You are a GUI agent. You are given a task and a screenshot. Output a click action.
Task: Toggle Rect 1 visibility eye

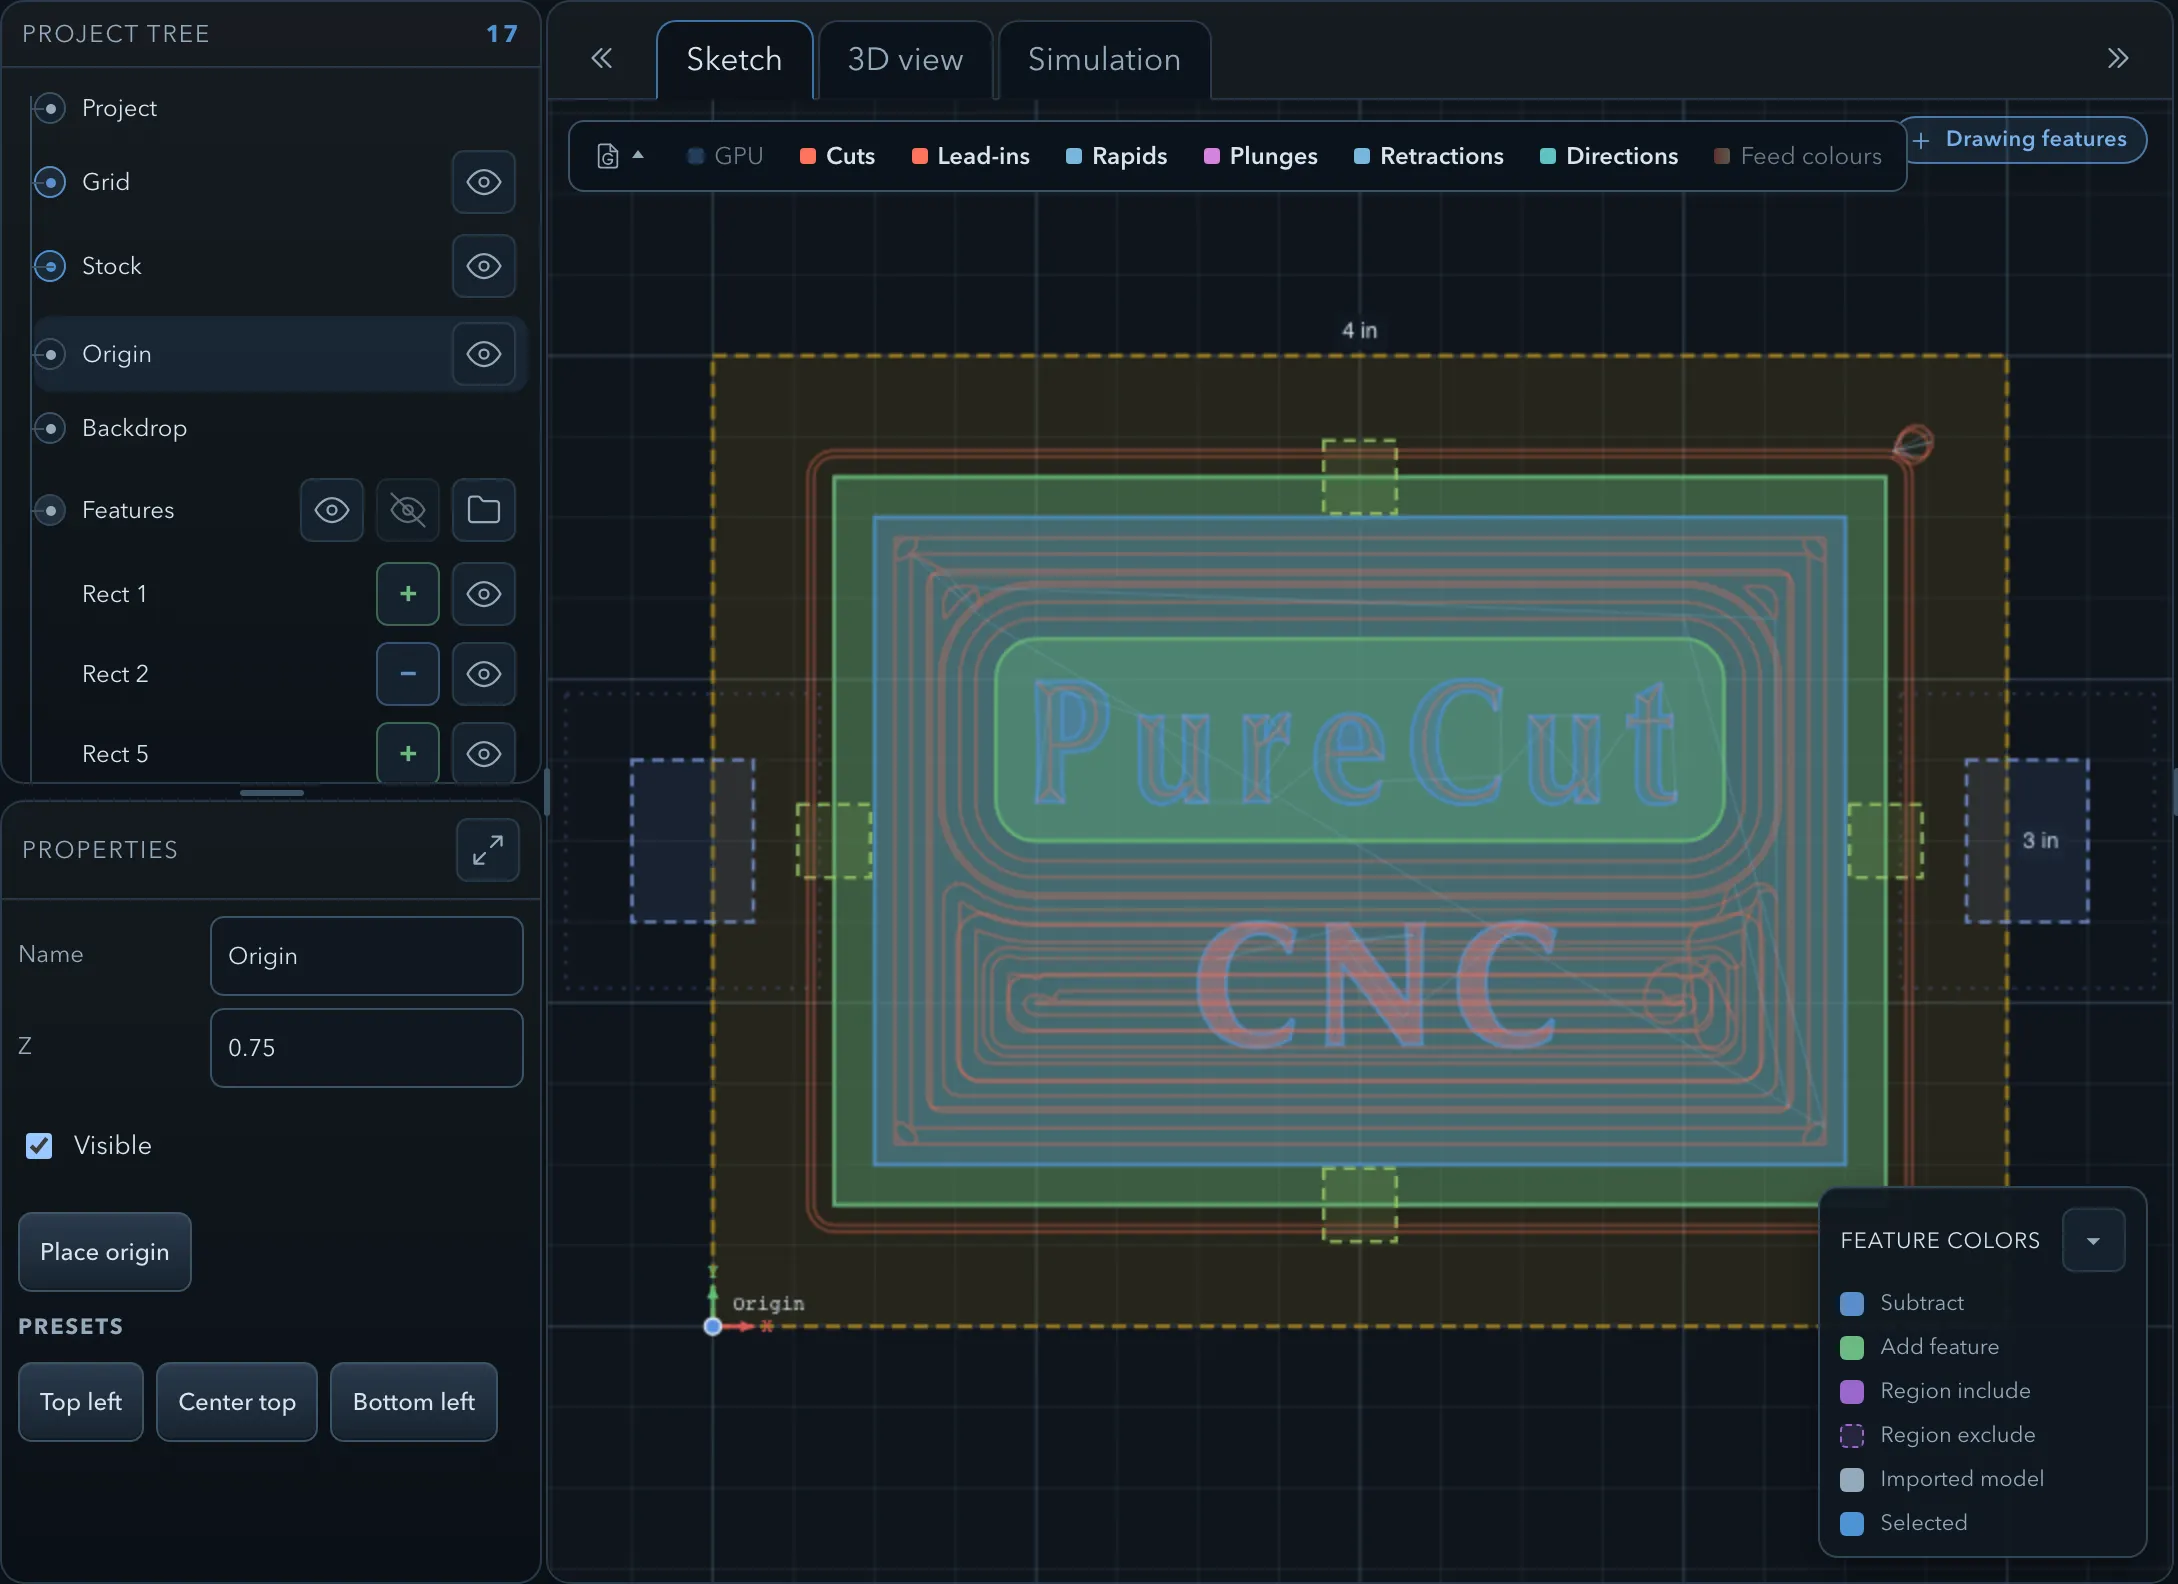484,594
